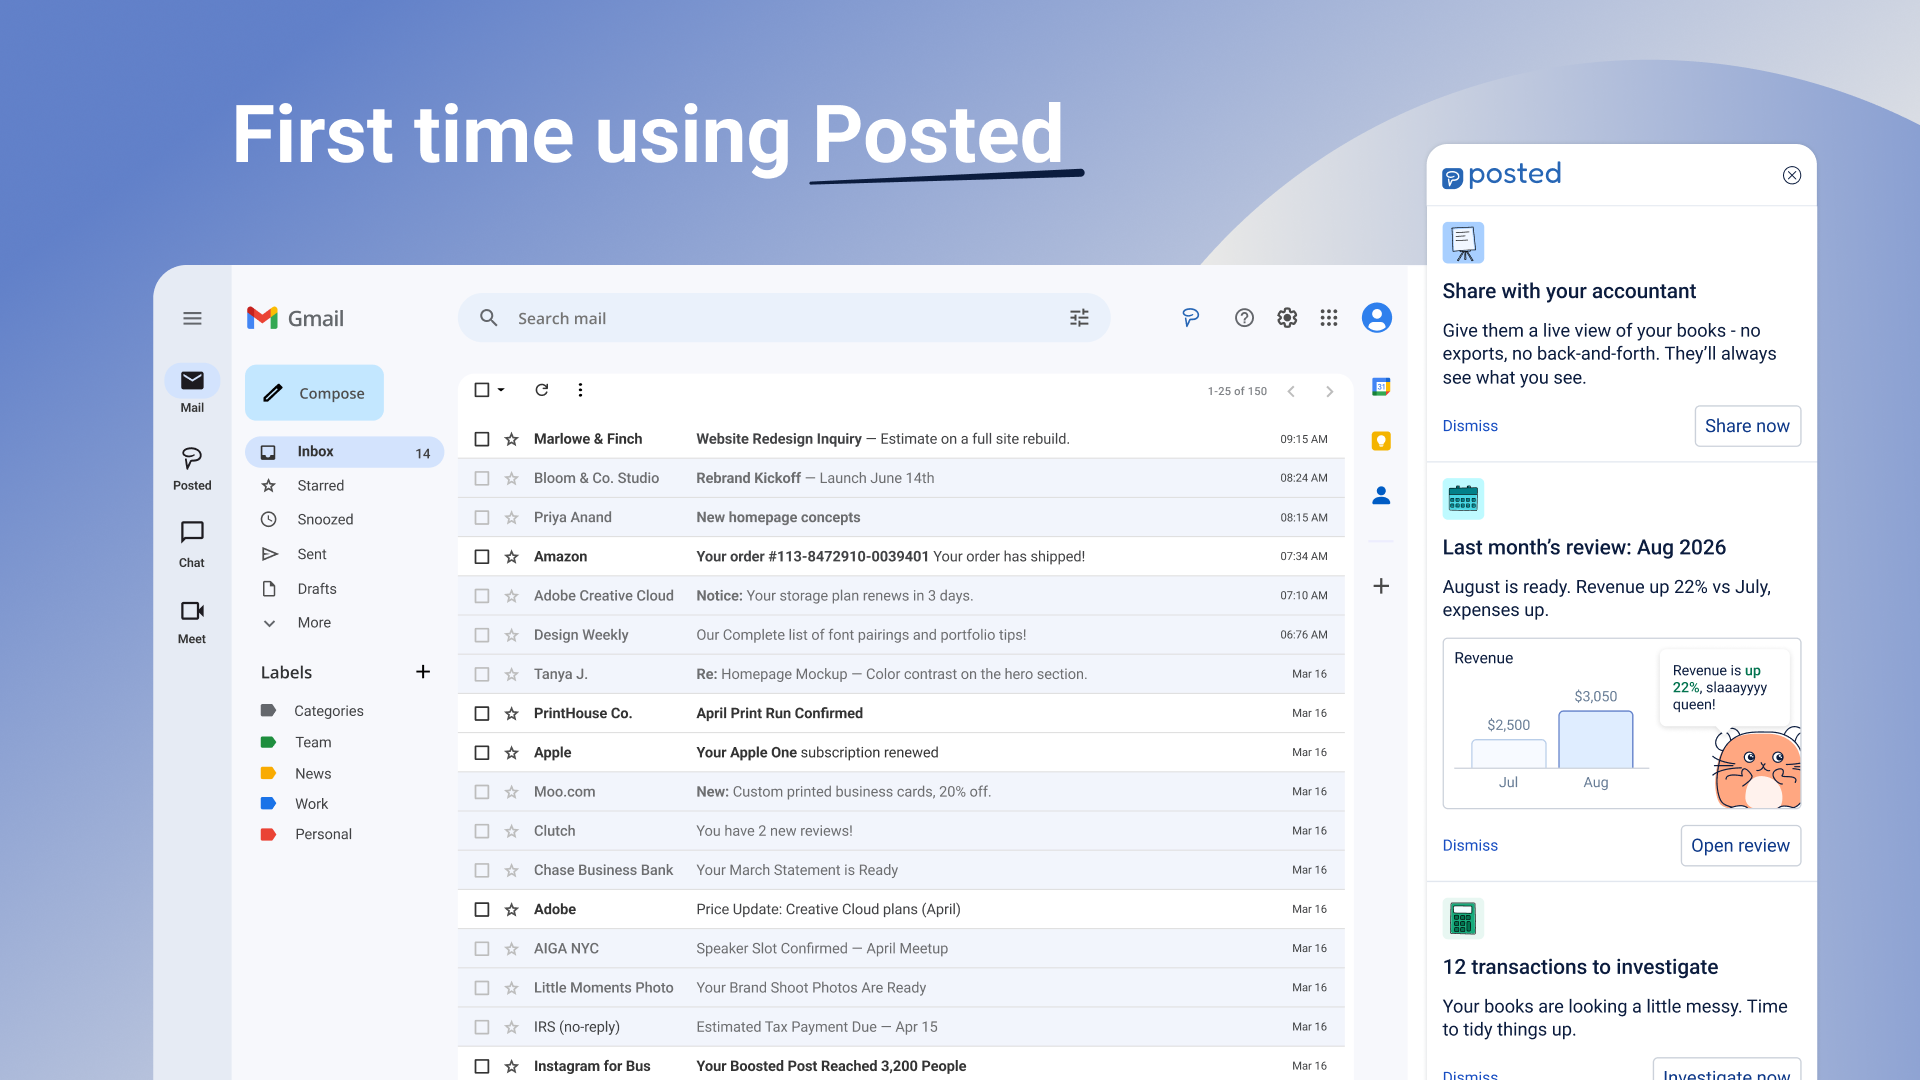
Task: Show search options filter icon
Action: pos(1079,318)
